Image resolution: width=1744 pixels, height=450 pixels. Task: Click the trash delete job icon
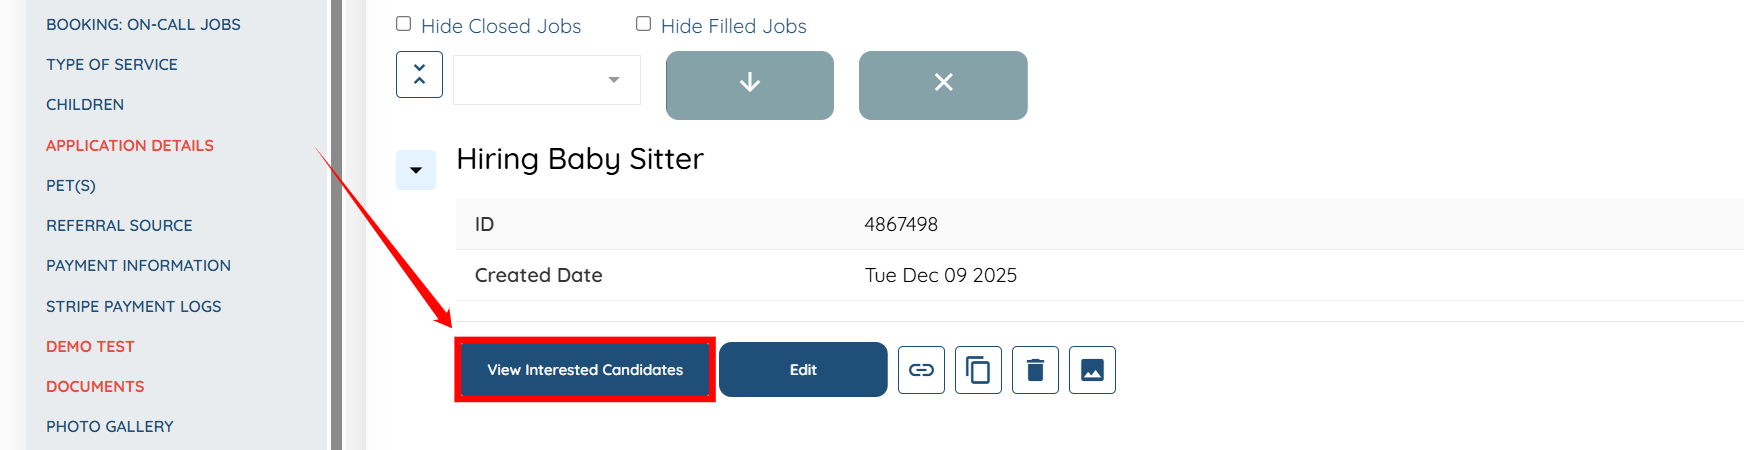1035,370
